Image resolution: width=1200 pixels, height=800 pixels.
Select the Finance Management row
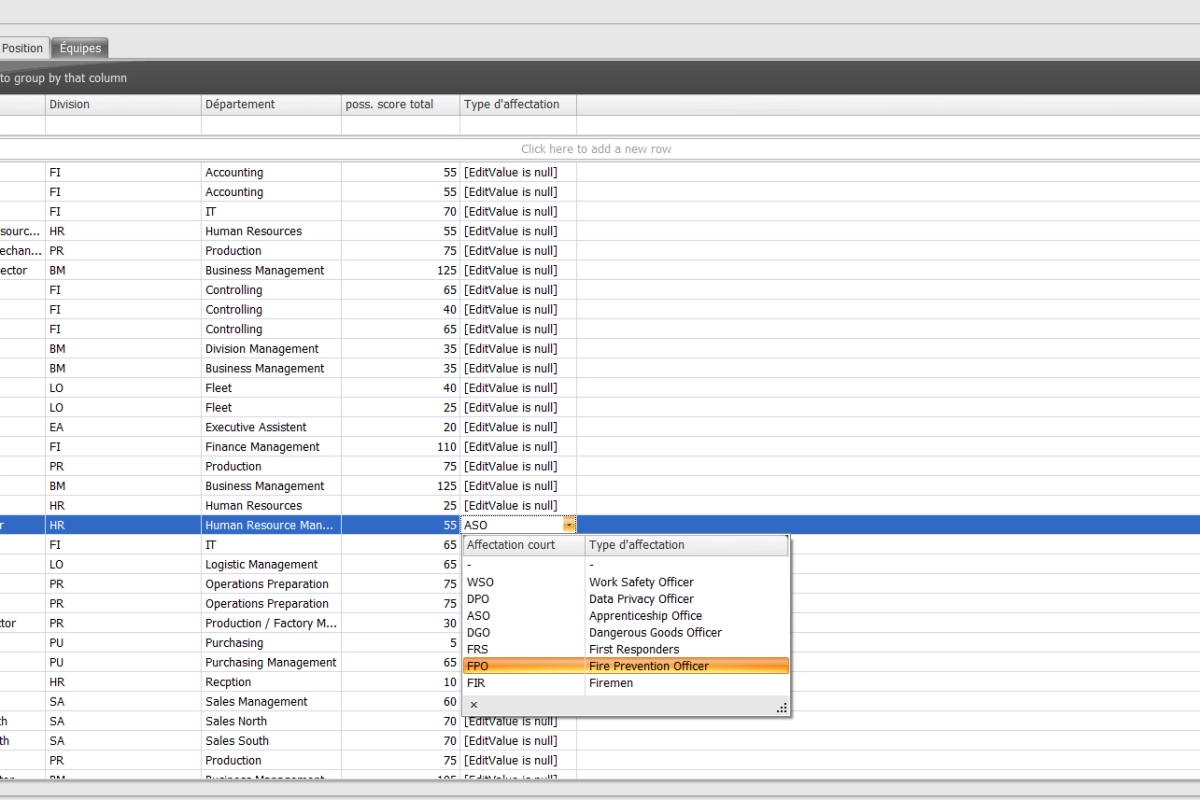[x=262, y=447]
